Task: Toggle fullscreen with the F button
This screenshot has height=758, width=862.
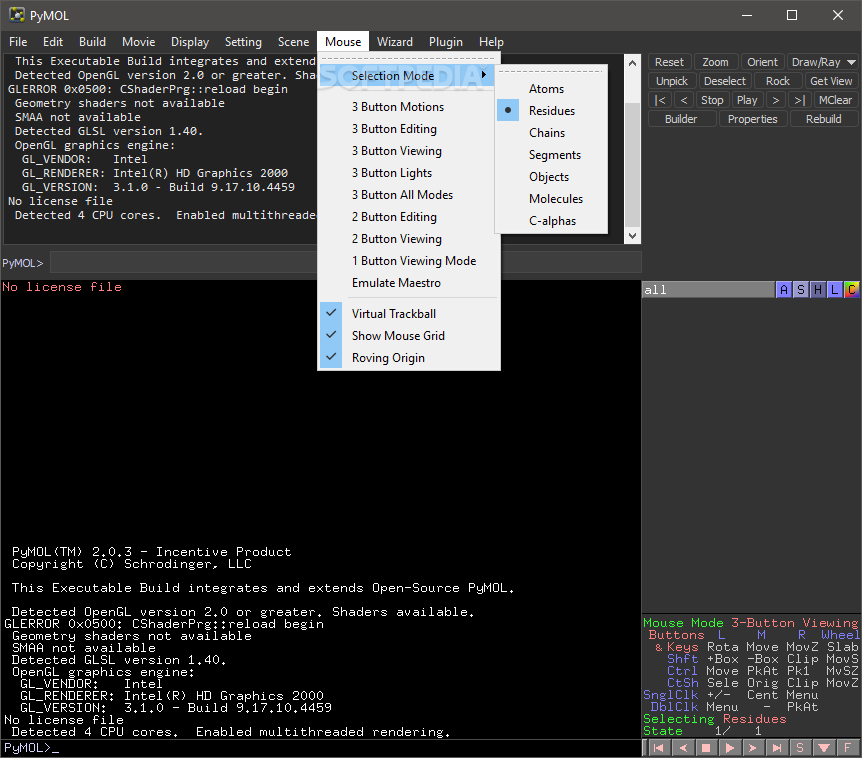Action: coord(848,748)
